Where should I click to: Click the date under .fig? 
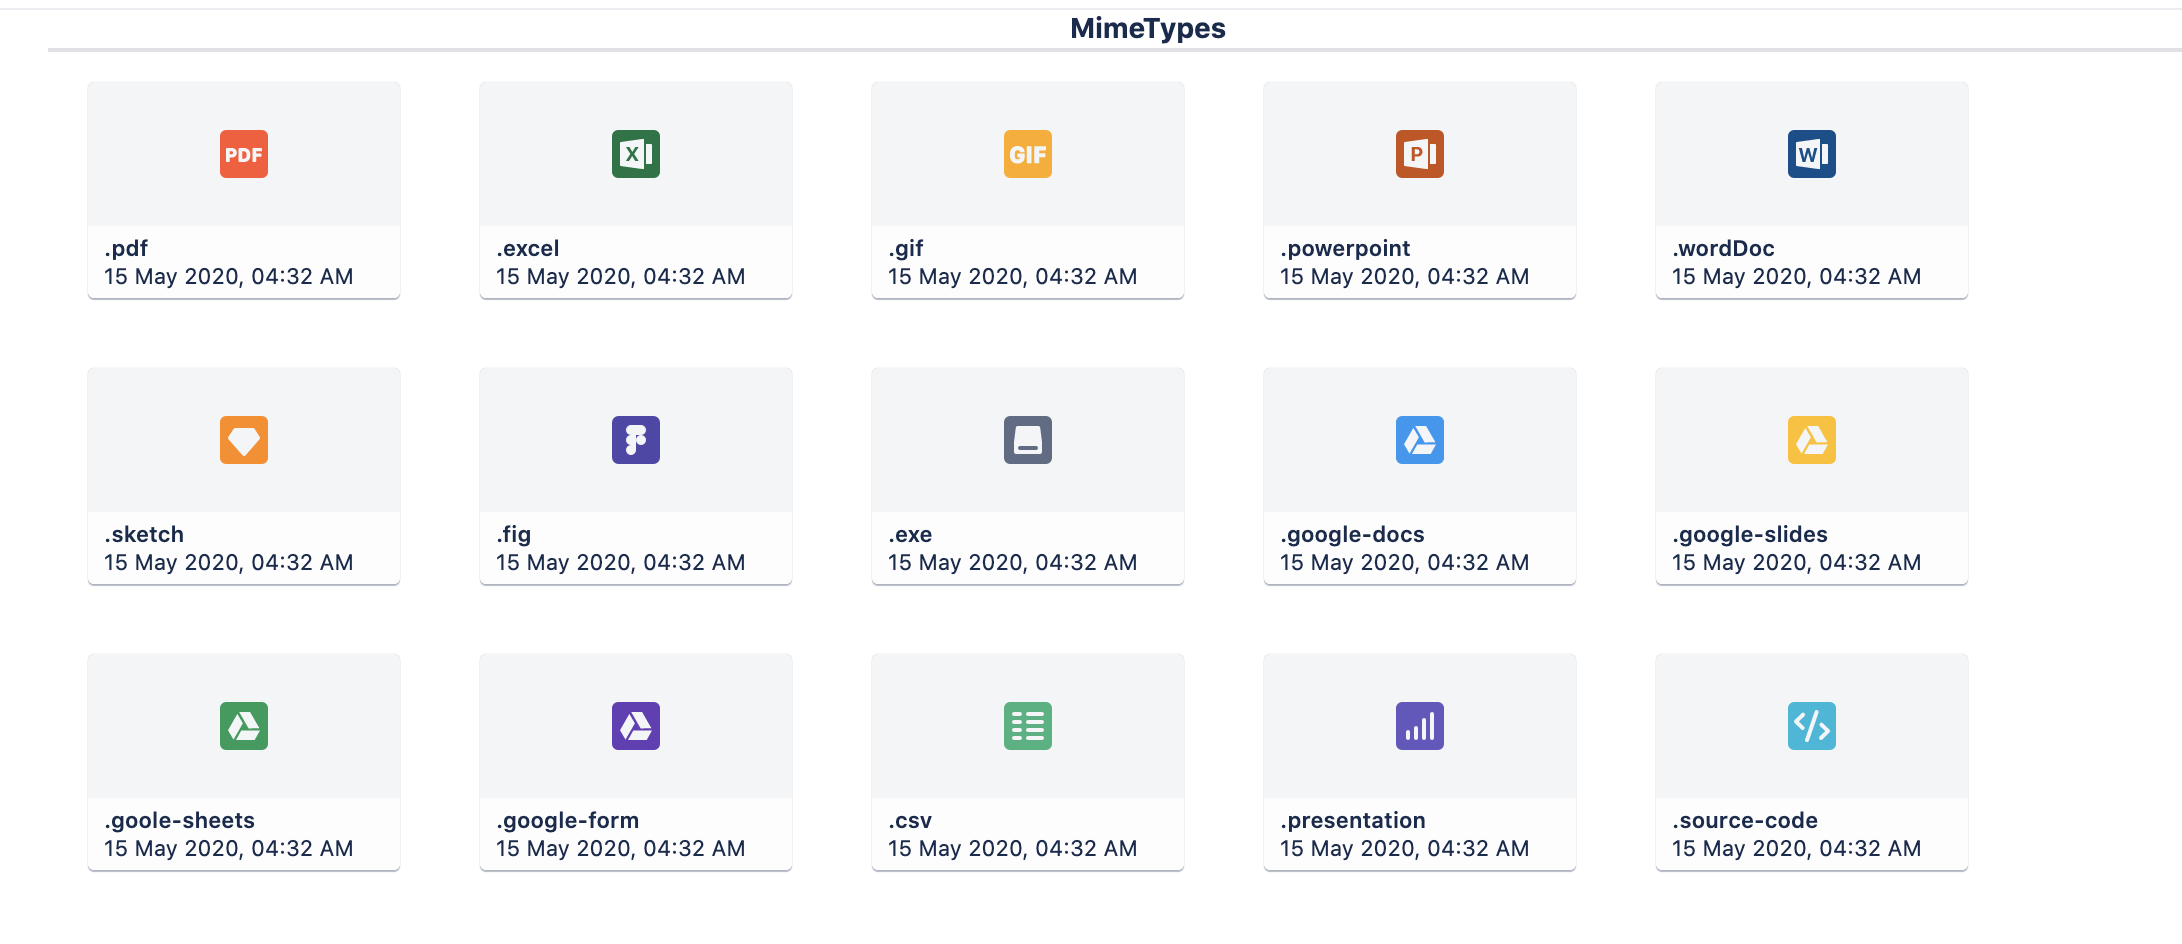[x=621, y=562]
